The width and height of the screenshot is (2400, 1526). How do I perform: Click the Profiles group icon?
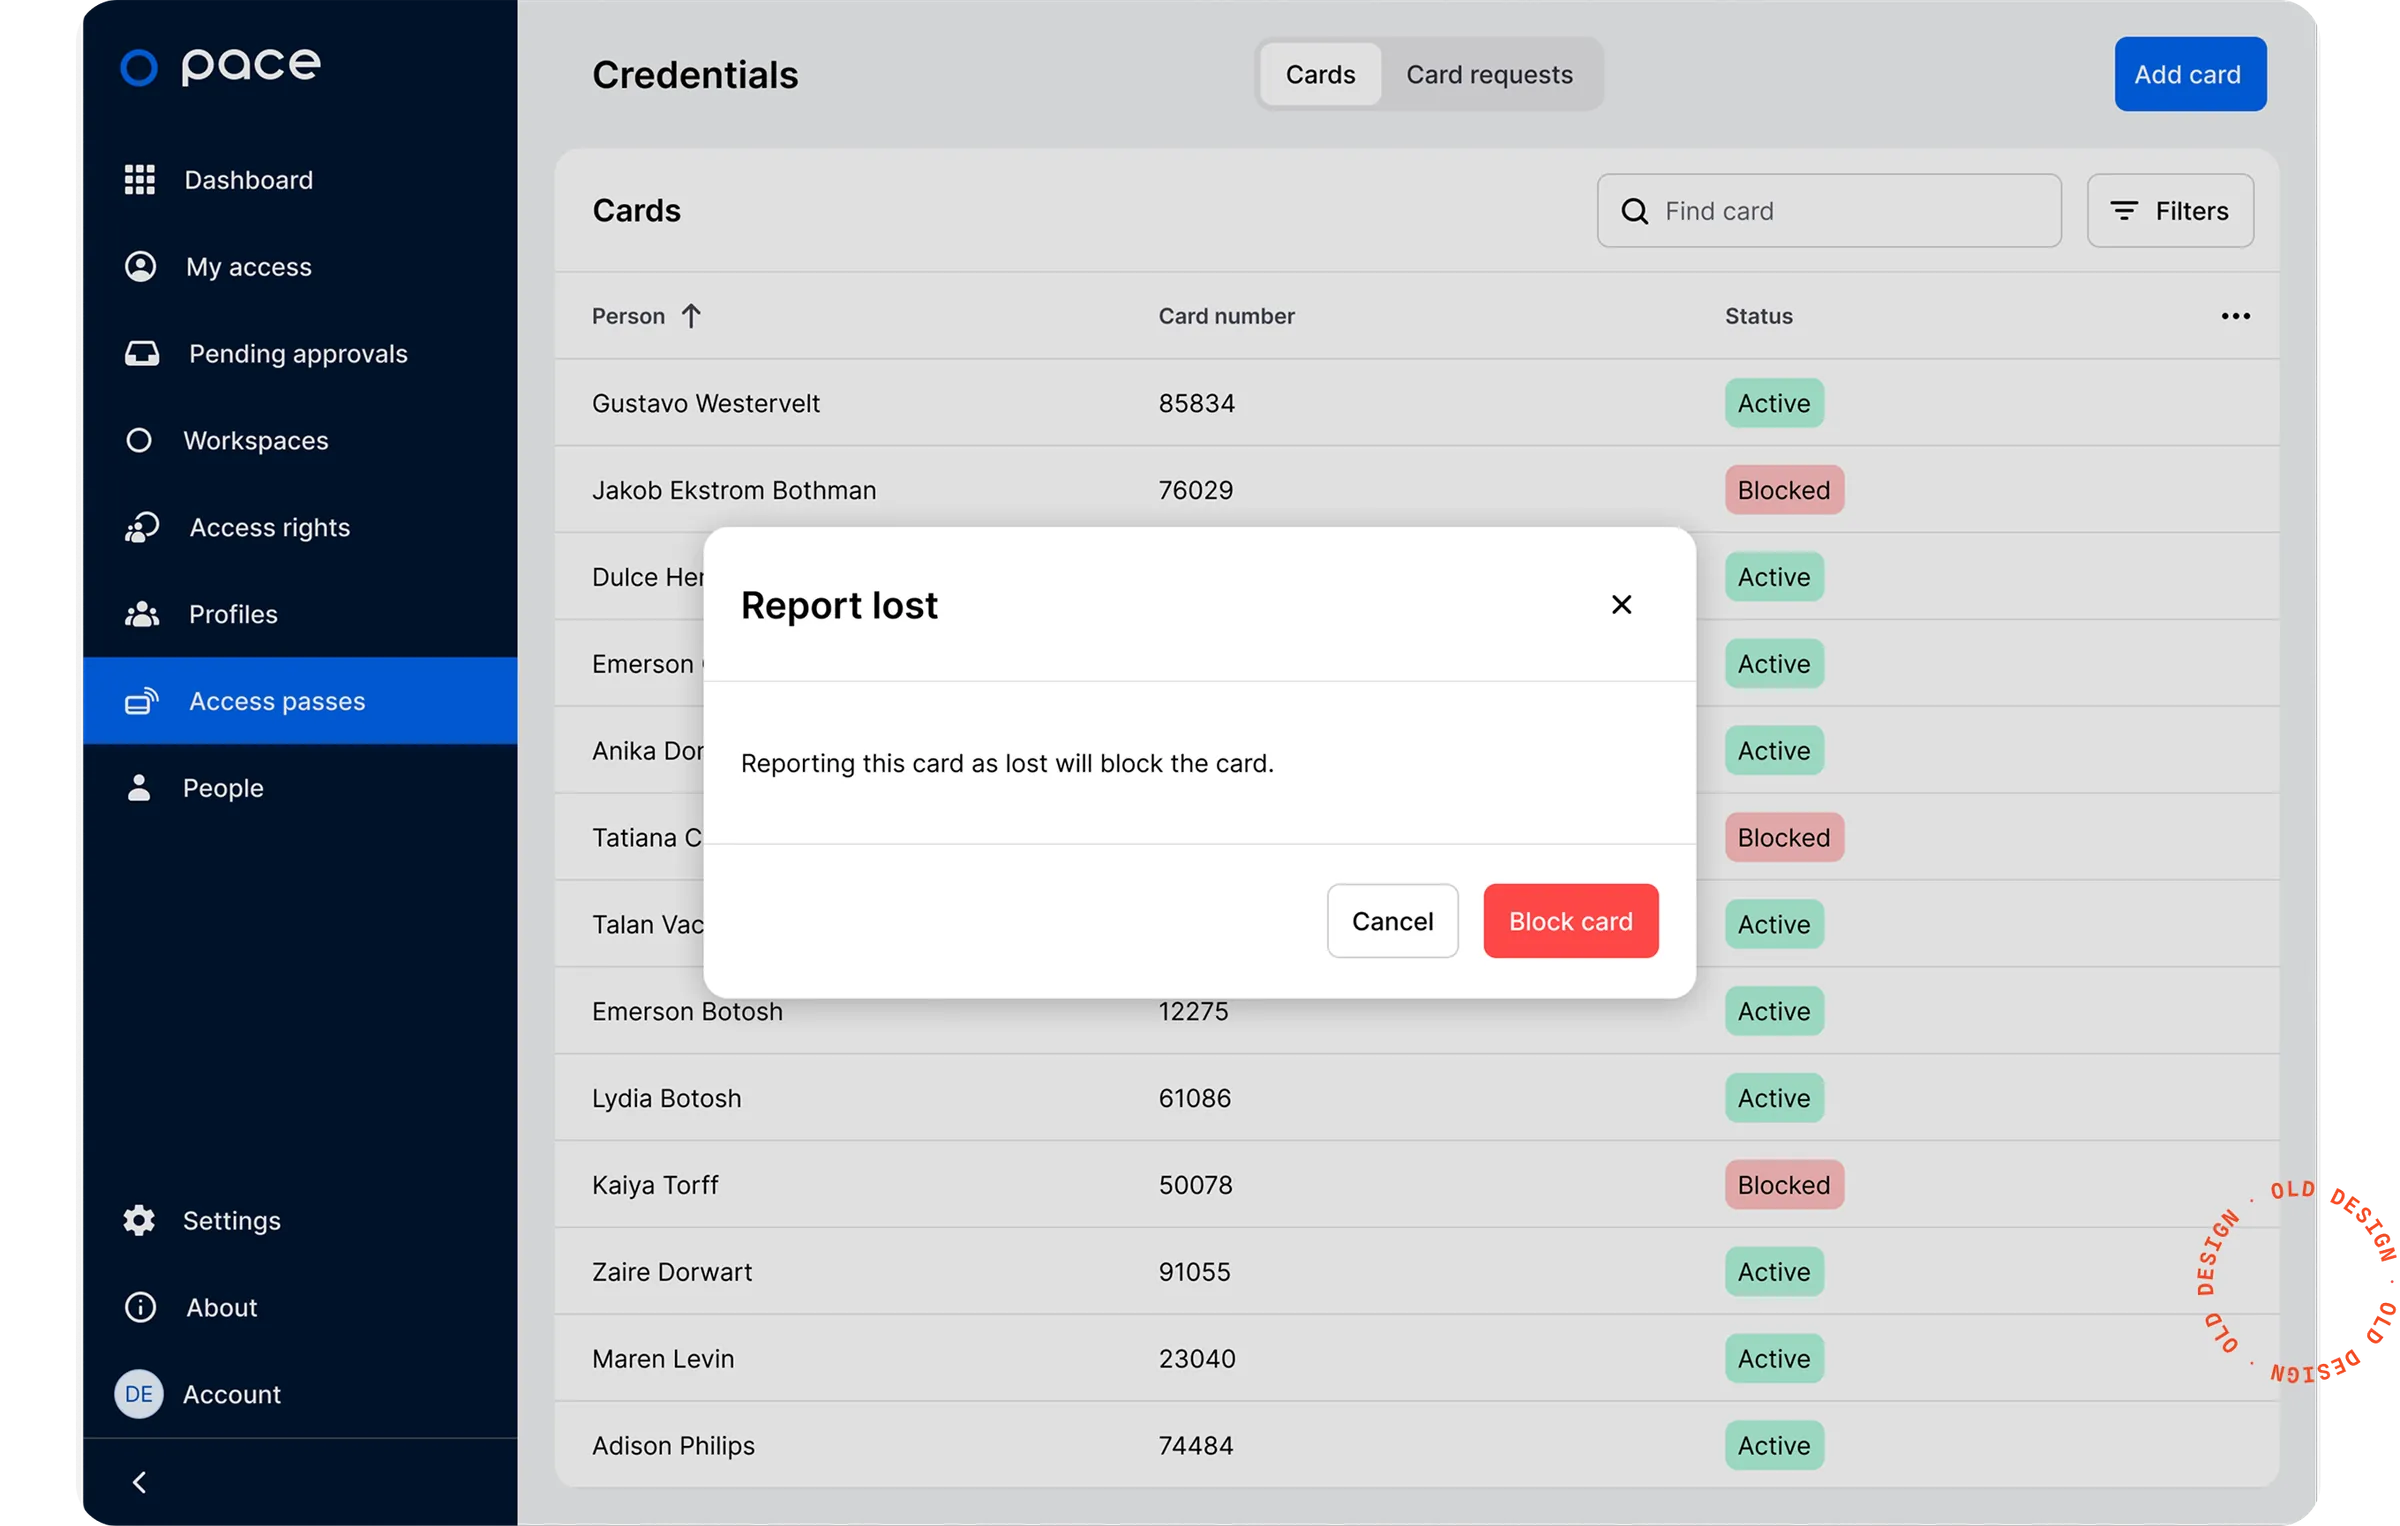[x=142, y=614]
